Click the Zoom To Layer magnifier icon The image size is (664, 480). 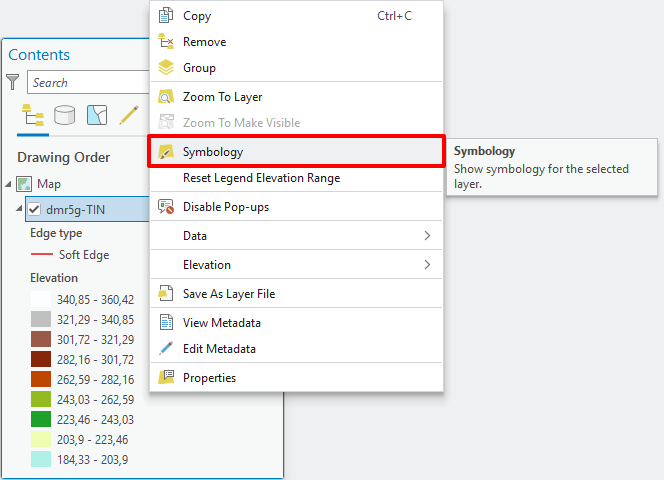pos(166,97)
